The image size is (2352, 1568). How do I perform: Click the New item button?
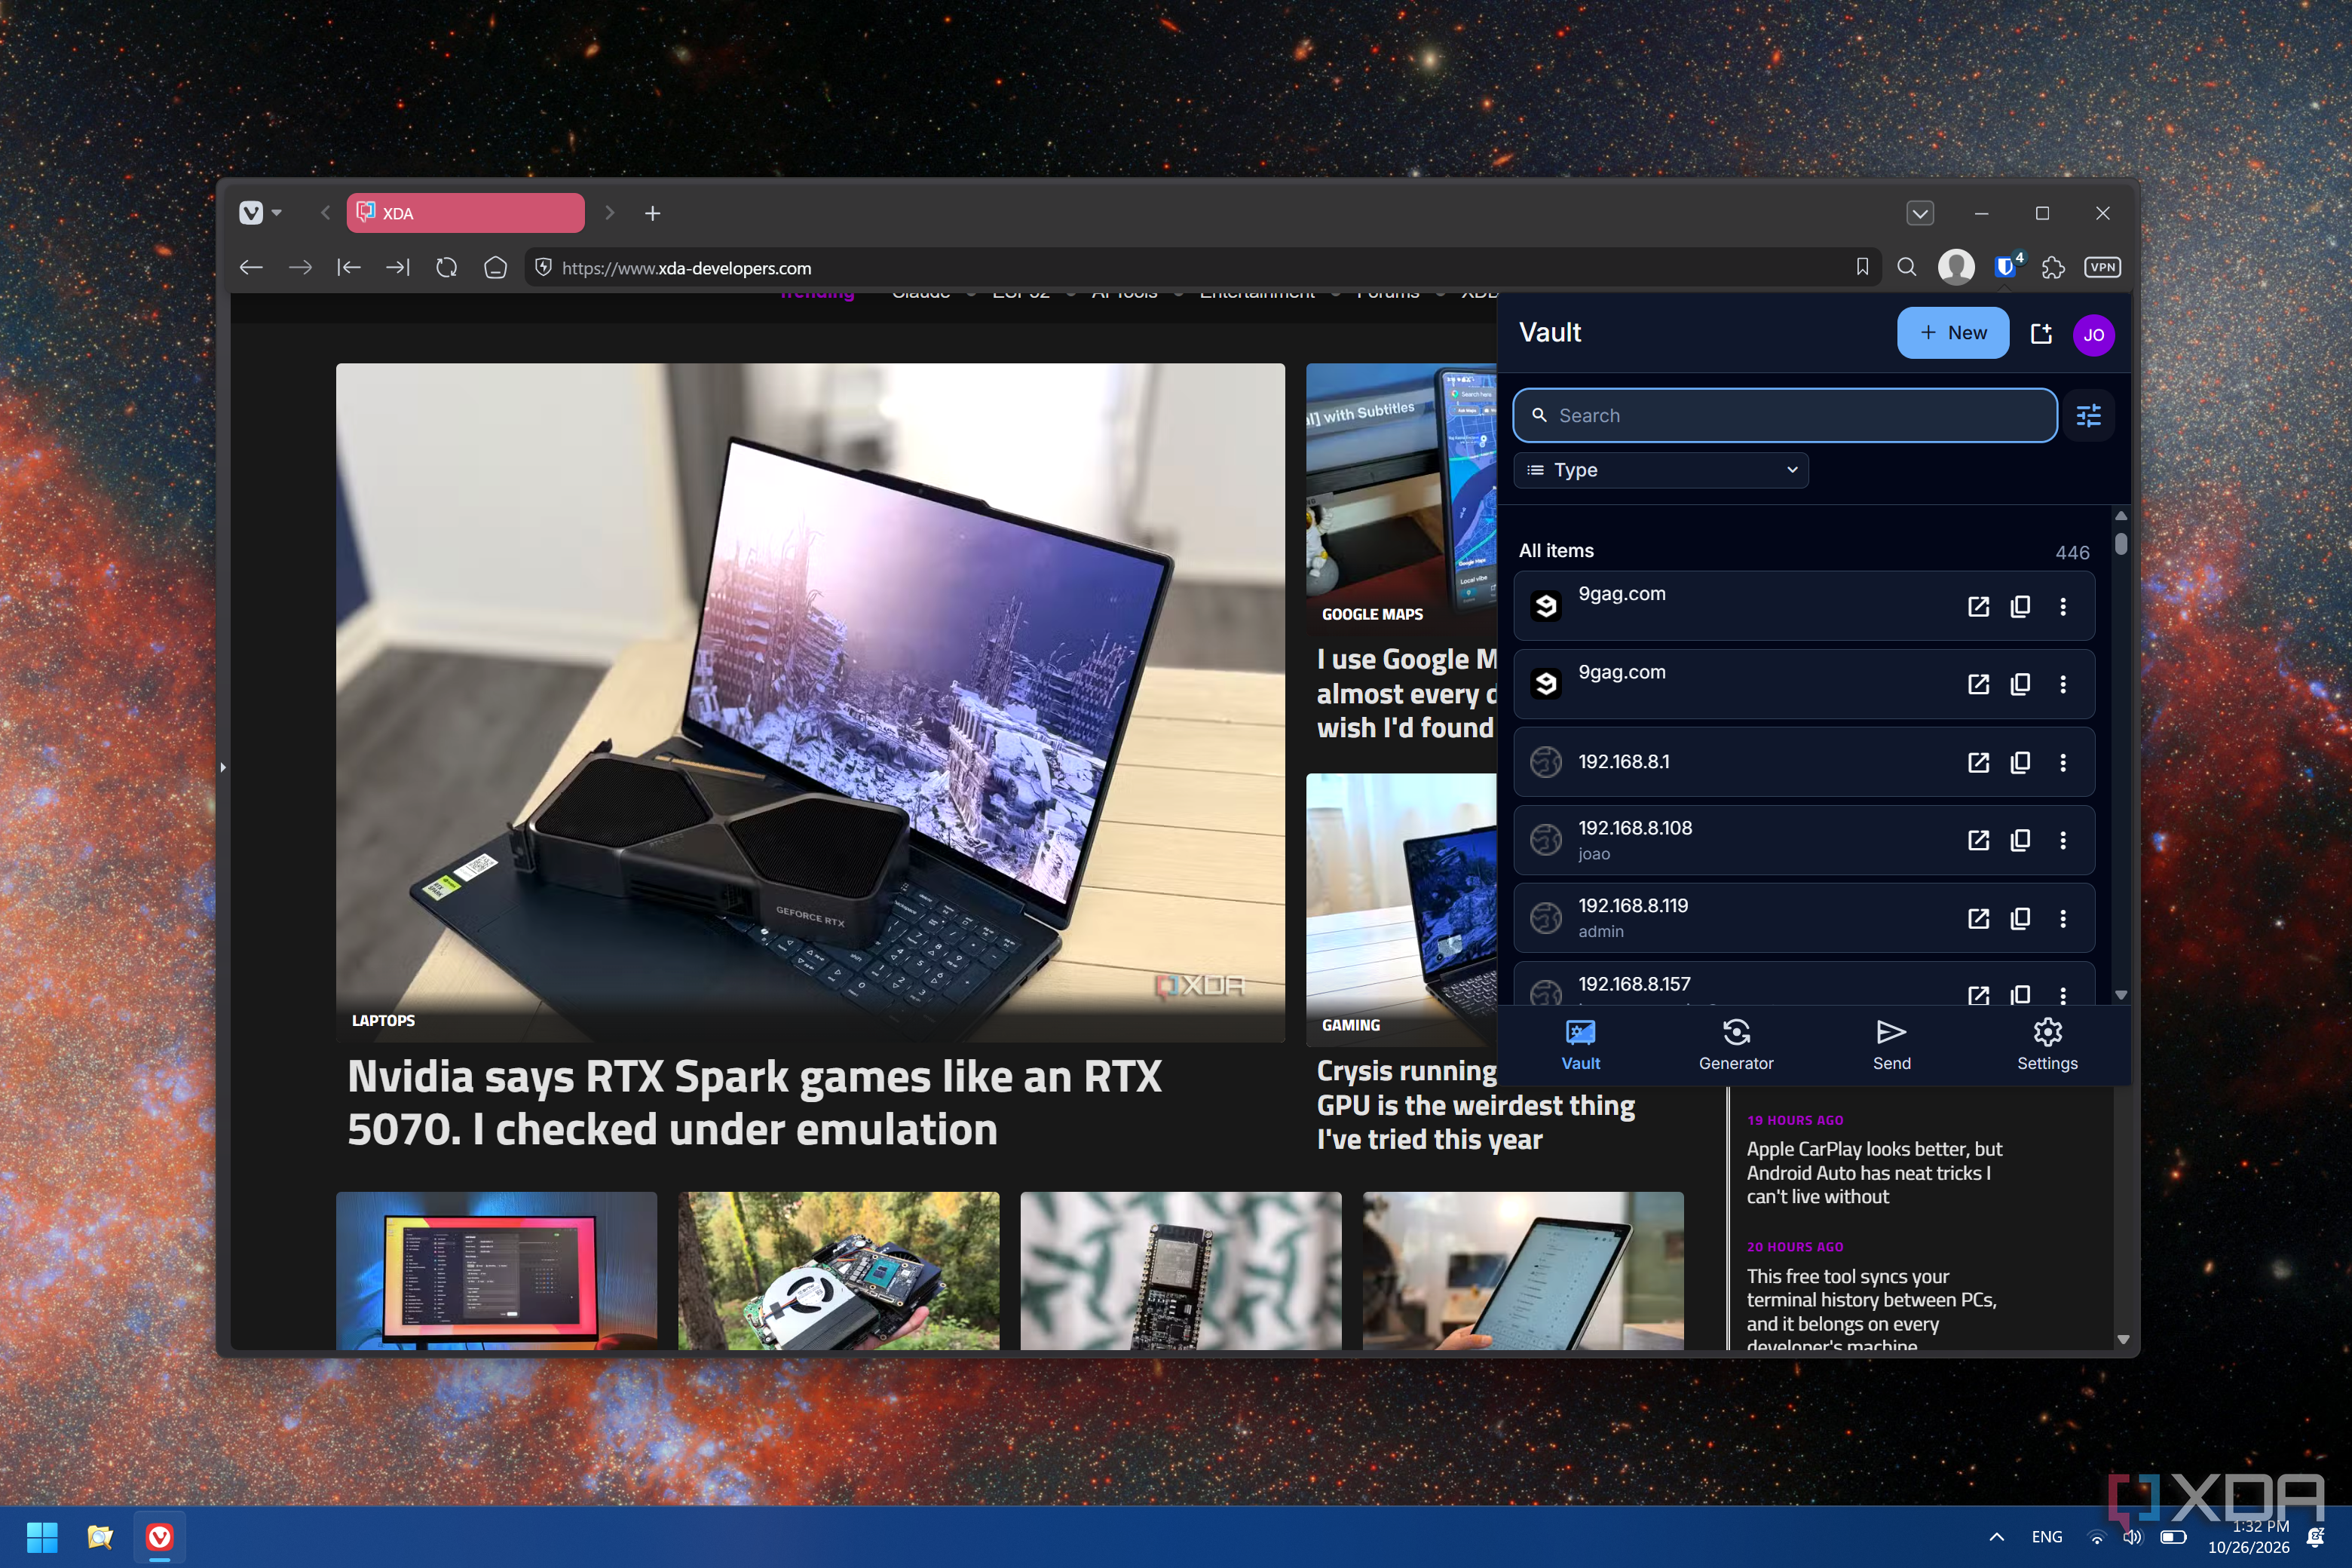click(x=1952, y=333)
